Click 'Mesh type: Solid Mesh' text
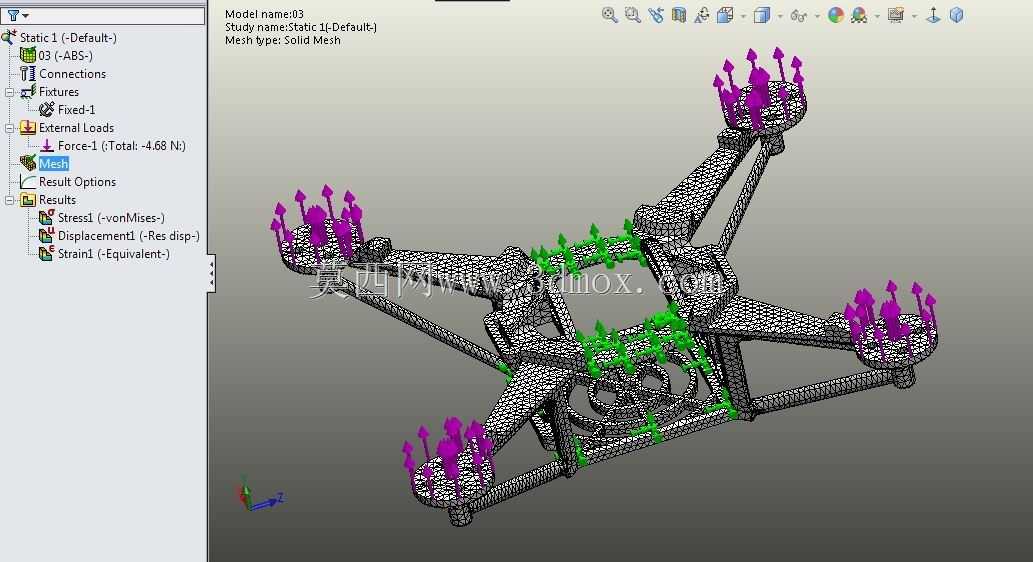This screenshot has width=1033, height=562. [283, 40]
